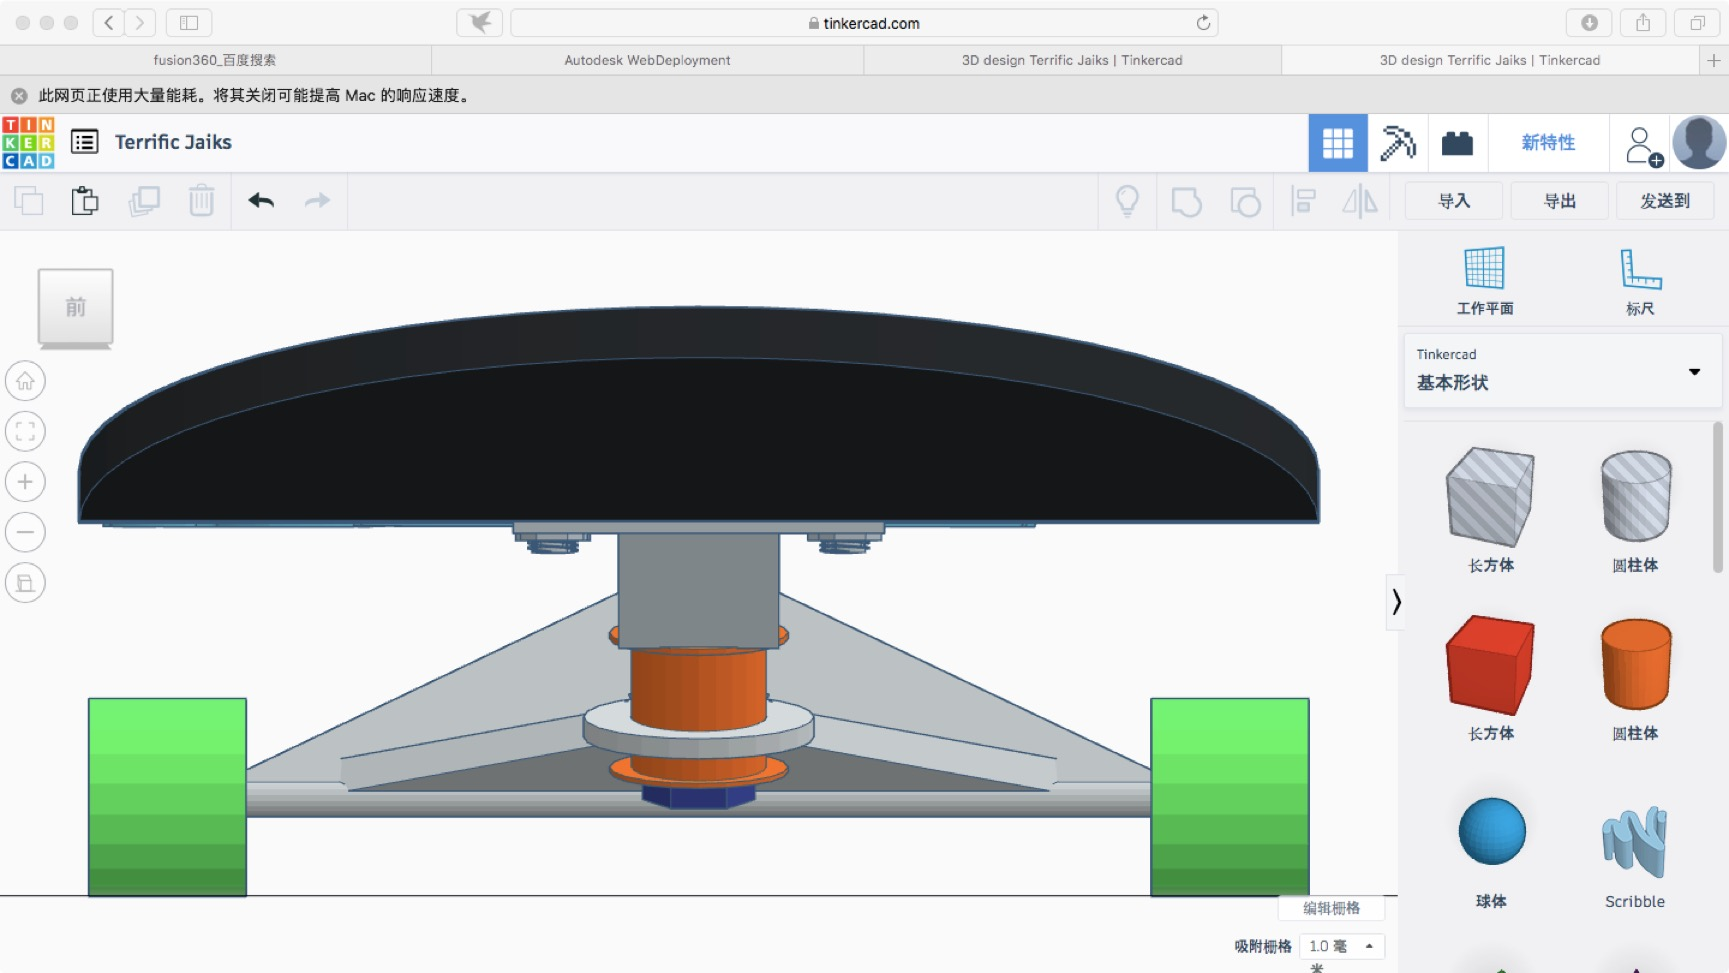
Task: Switch to the first 3D design Tinkercad tab
Action: coord(1072,60)
